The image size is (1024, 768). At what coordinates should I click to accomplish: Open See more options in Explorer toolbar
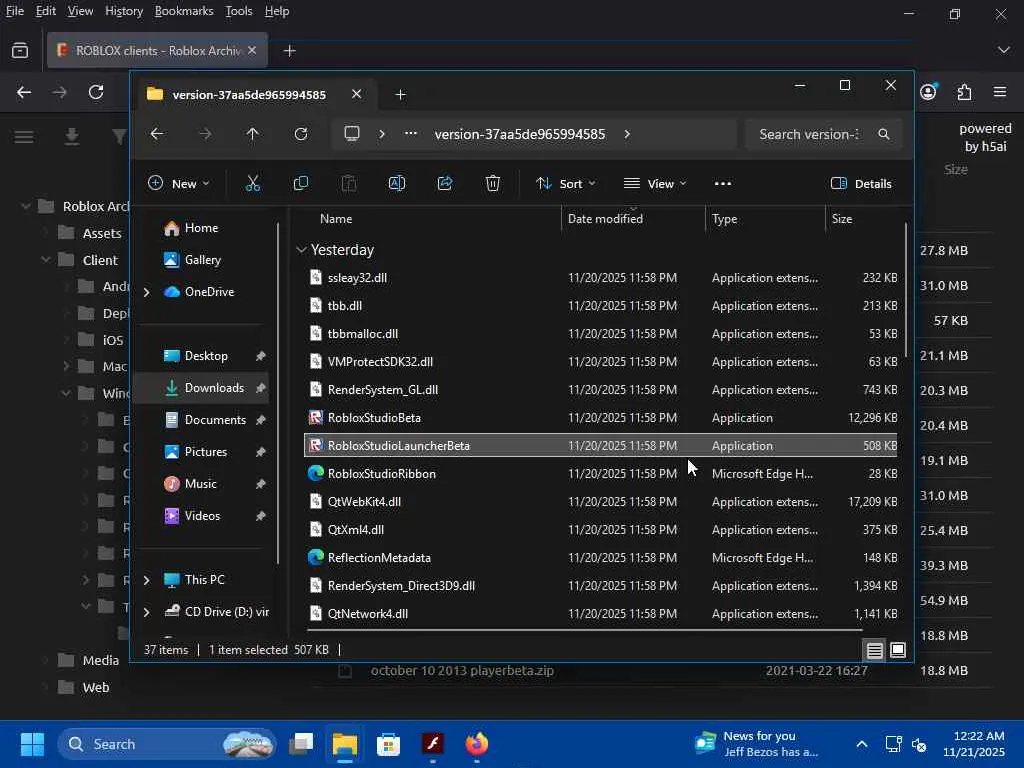[x=723, y=184]
